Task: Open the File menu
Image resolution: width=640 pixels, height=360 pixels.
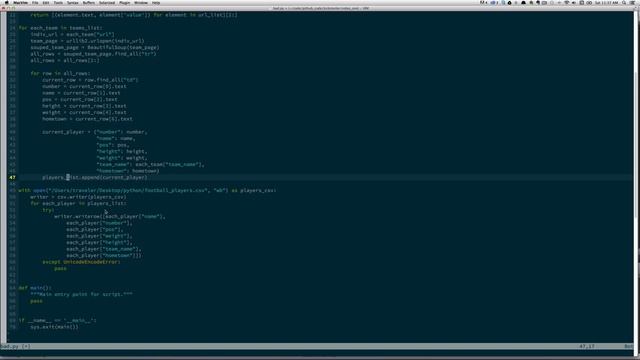Action: click(35, 2)
